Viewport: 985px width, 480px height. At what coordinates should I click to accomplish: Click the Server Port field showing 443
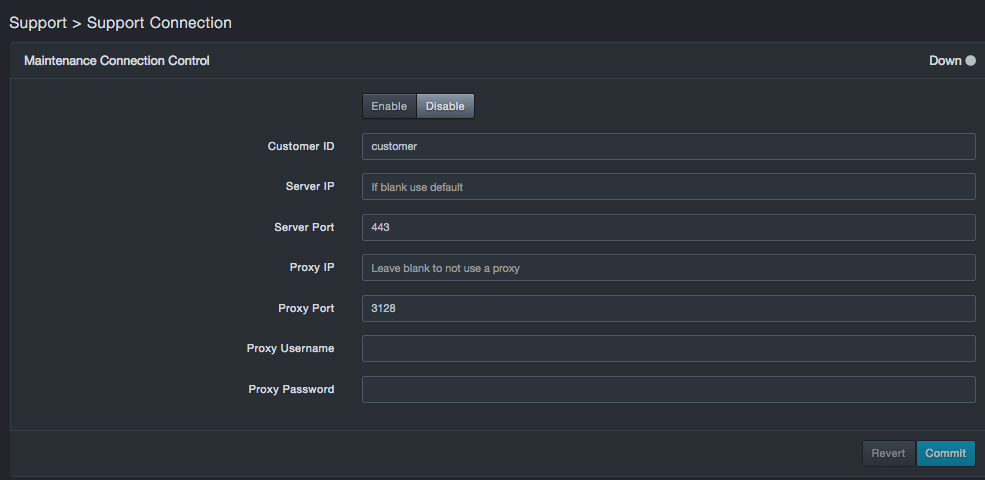668,227
